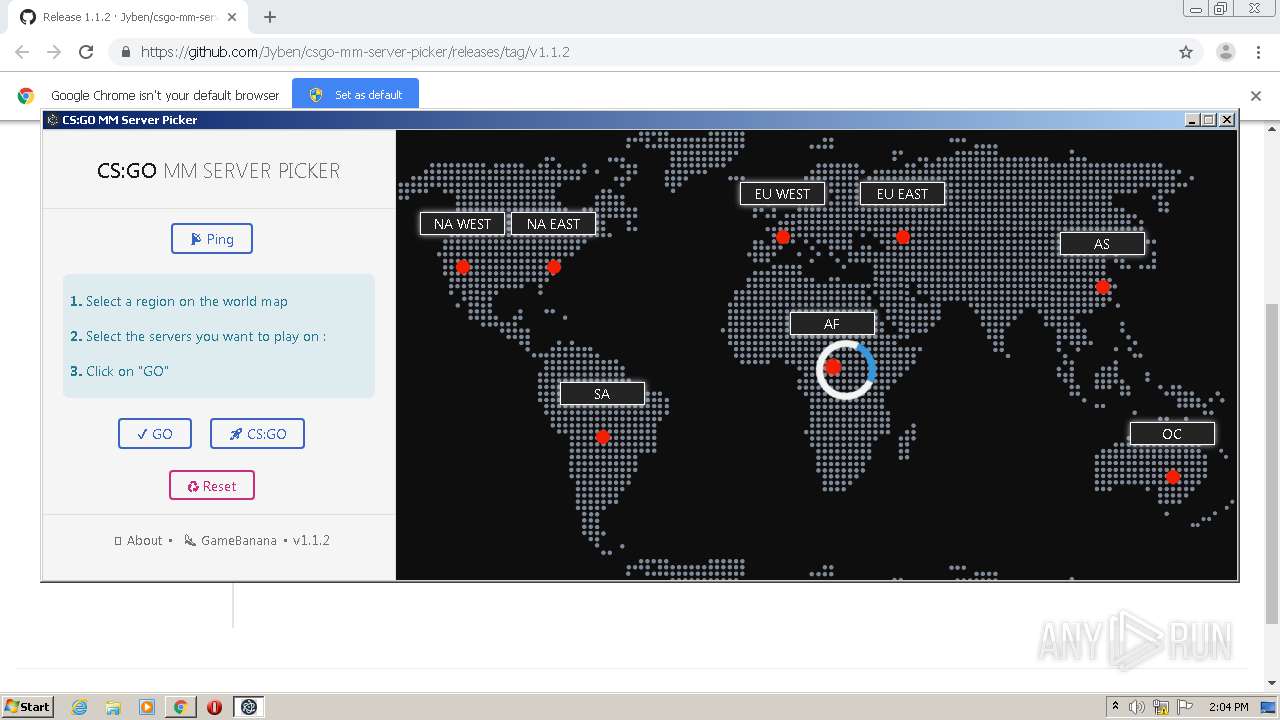1280x720 pixels.
Task: Click the red dot under AS
Action: 1103,287
